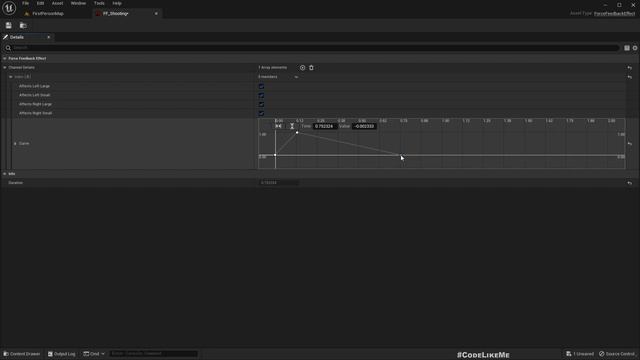Open the Output Log
This screenshot has height=360, width=640.
[62, 354]
